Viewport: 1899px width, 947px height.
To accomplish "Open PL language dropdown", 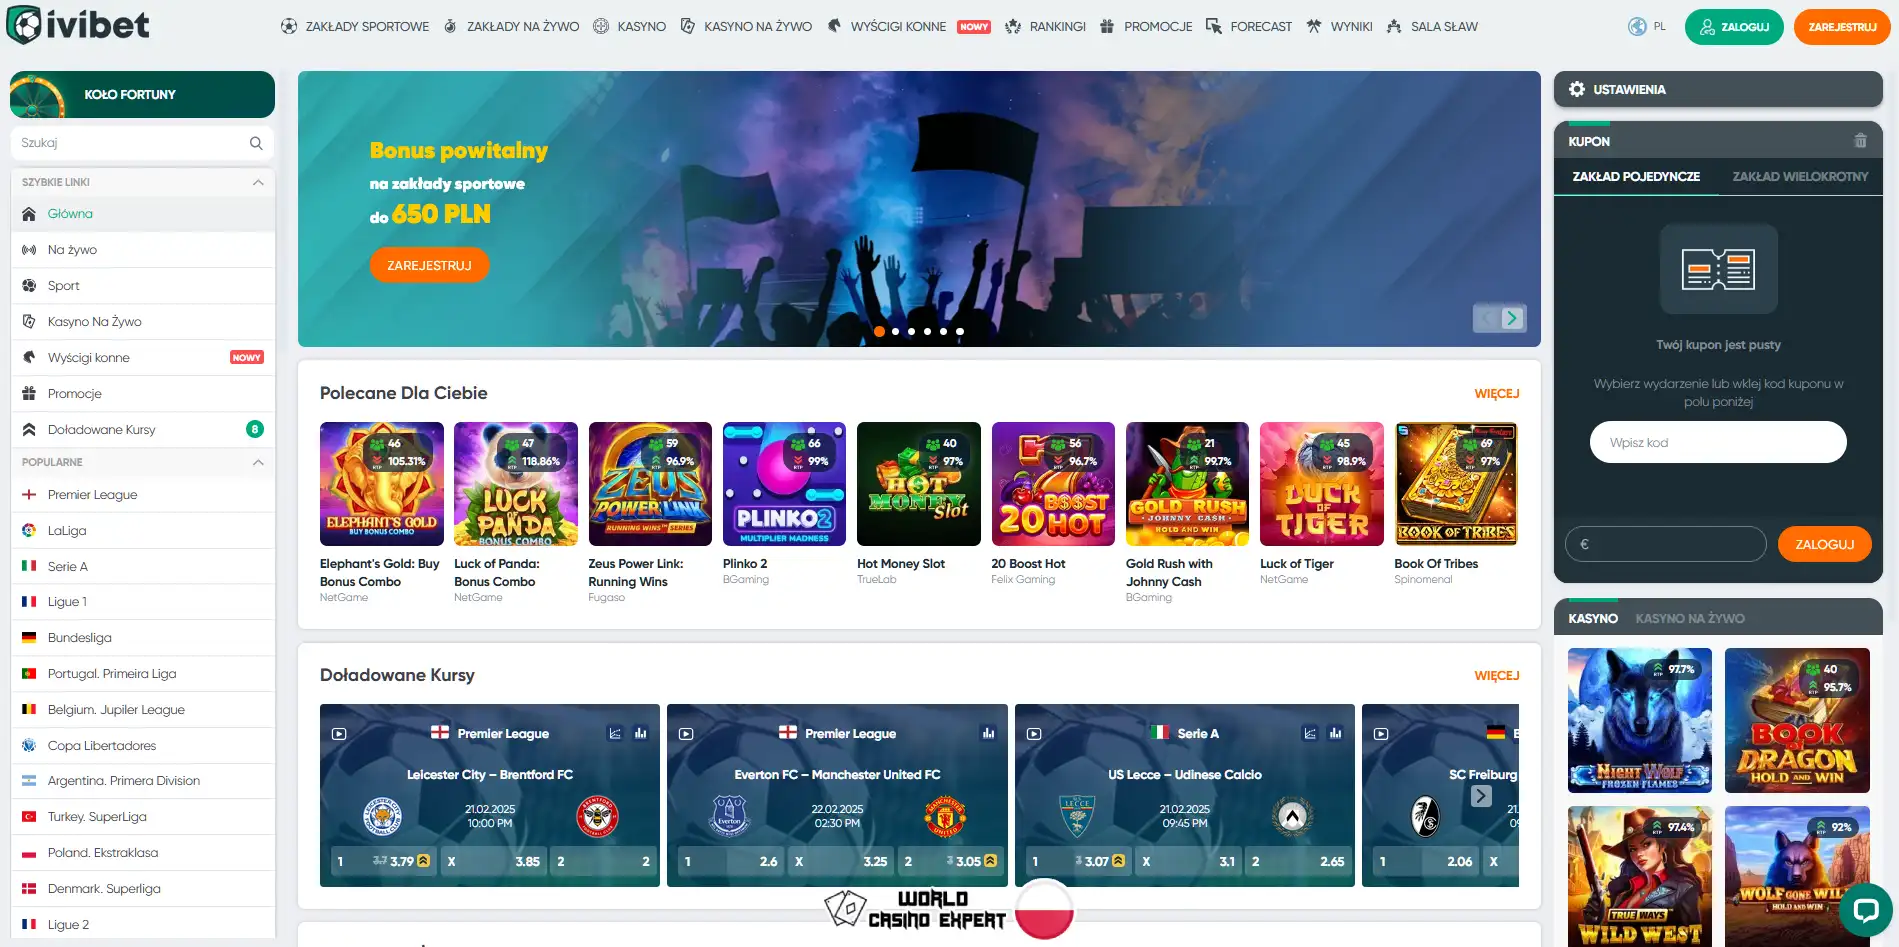I will click(x=1659, y=27).
